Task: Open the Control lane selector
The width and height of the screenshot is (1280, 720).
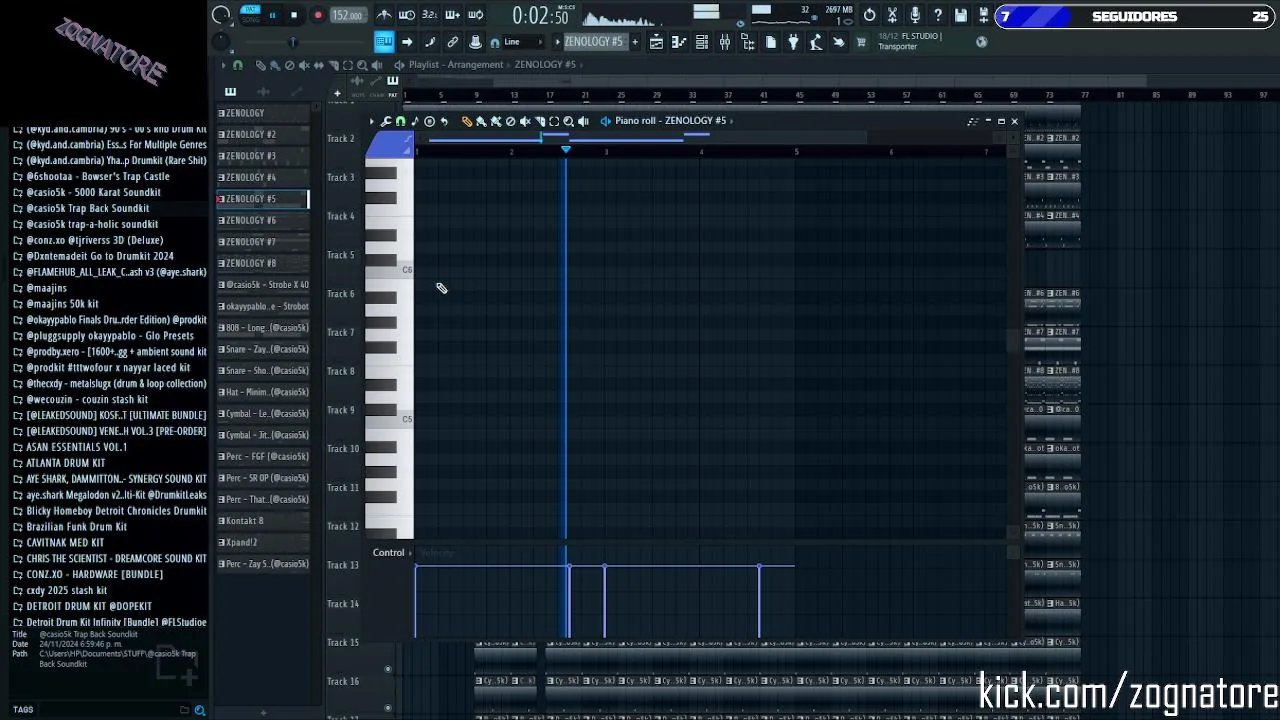Action: pos(389,553)
